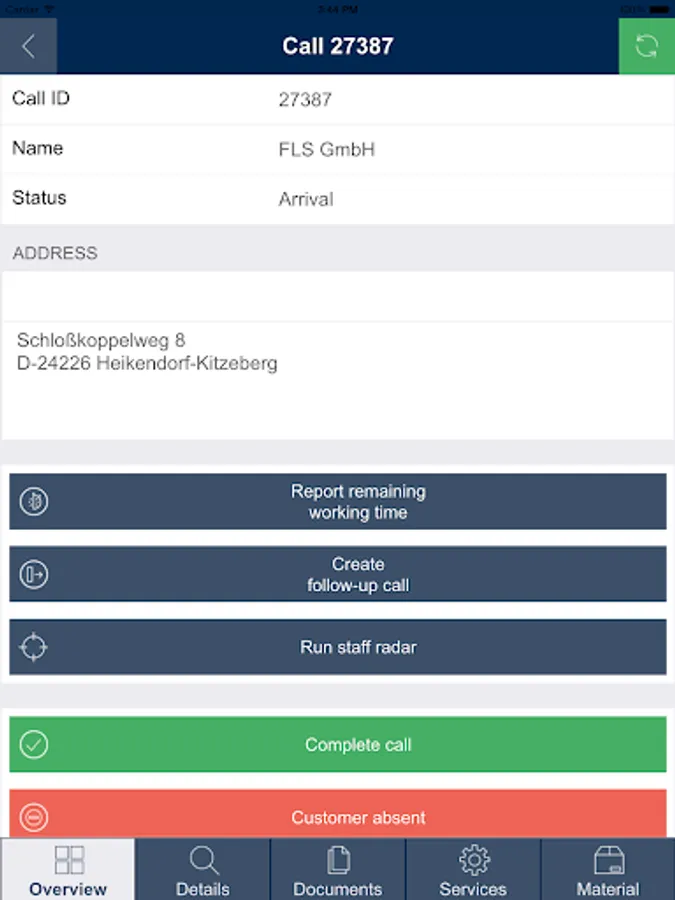Select the crosshair icon for Run staff radar
This screenshot has height=900, width=675.
34,647
